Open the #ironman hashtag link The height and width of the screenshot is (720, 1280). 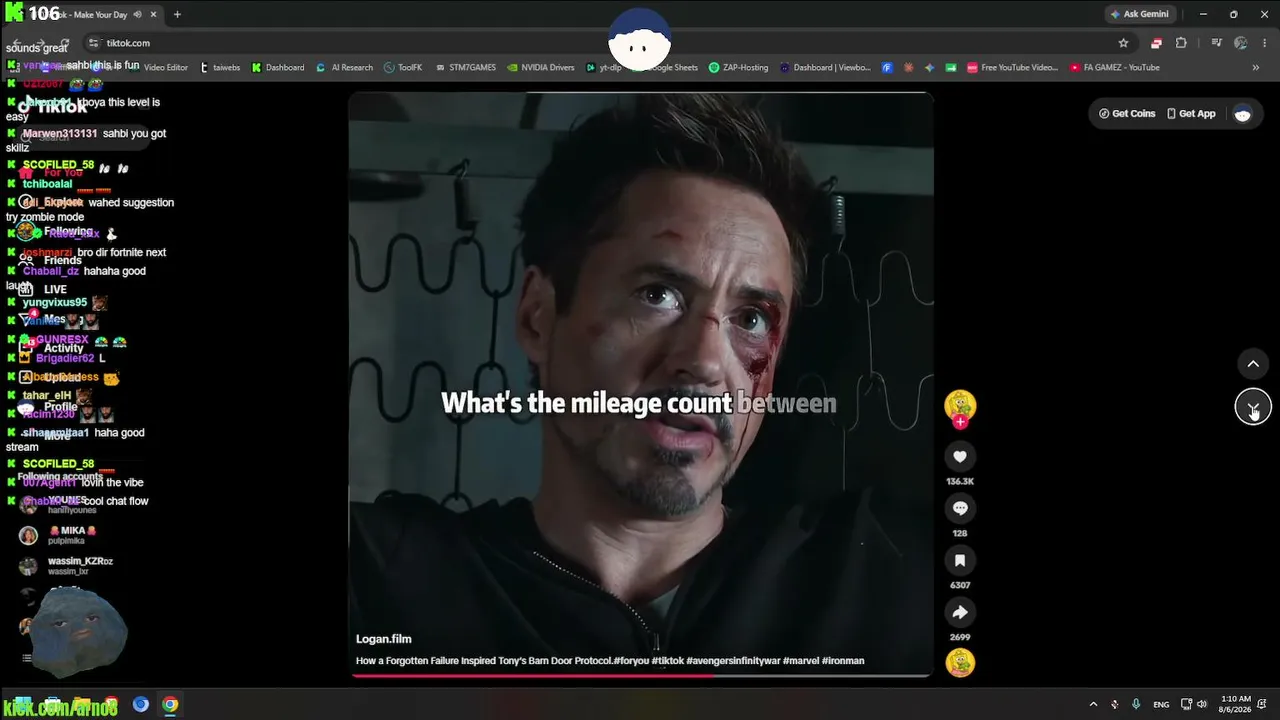843,661
